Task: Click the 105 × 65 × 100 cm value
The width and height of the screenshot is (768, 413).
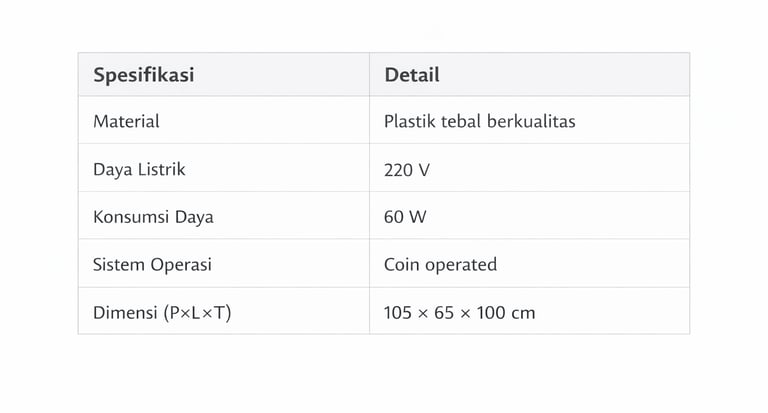Action: [459, 313]
